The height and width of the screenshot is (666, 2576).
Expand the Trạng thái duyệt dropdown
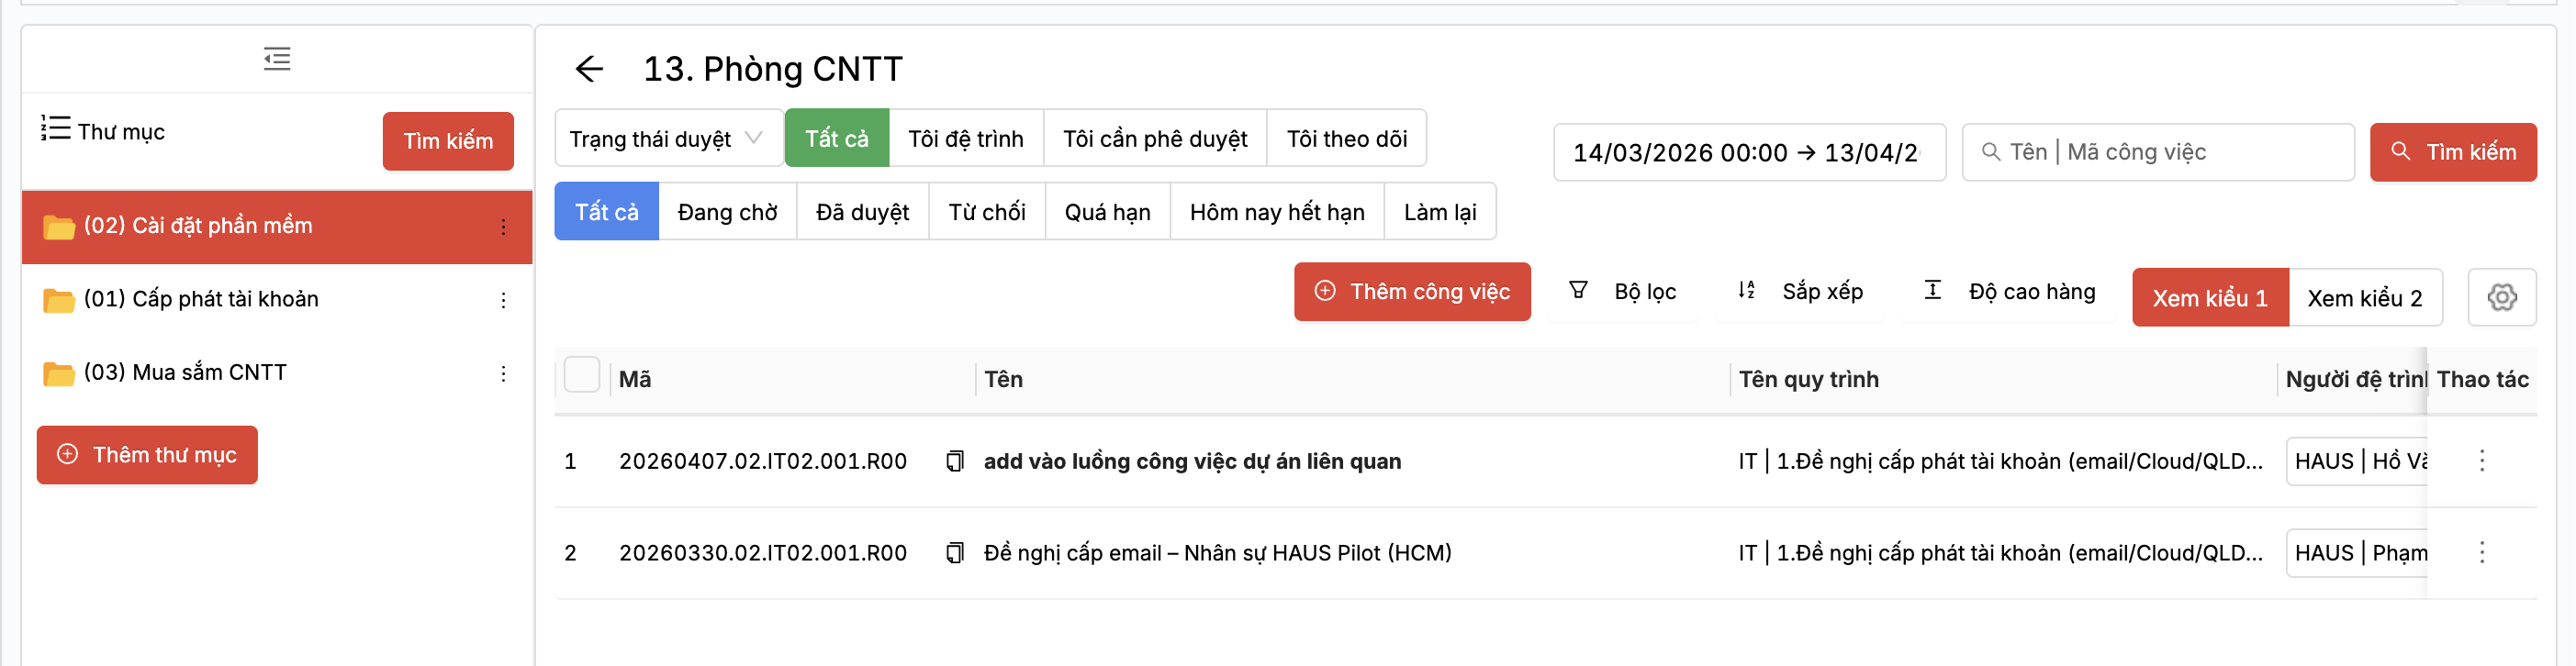pyautogui.click(x=667, y=139)
